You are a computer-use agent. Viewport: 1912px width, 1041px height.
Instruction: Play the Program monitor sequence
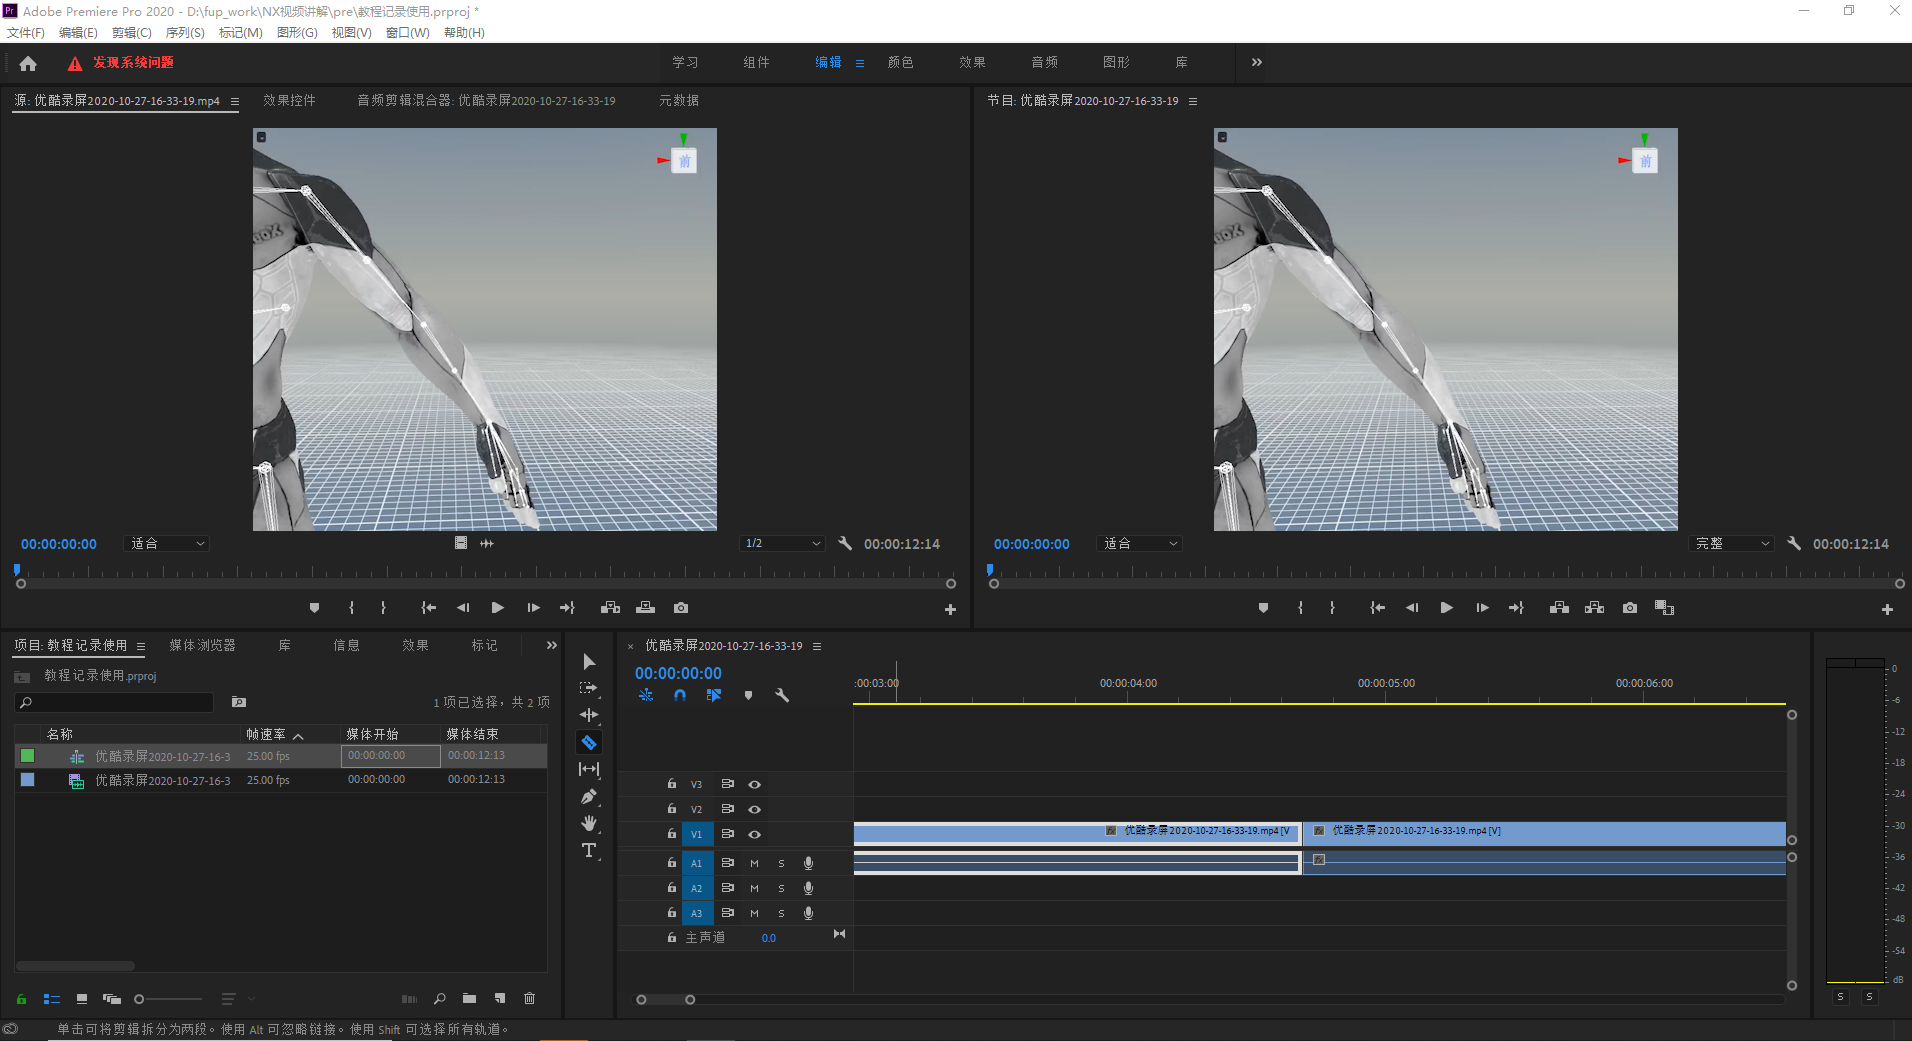tap(1446, 608)
